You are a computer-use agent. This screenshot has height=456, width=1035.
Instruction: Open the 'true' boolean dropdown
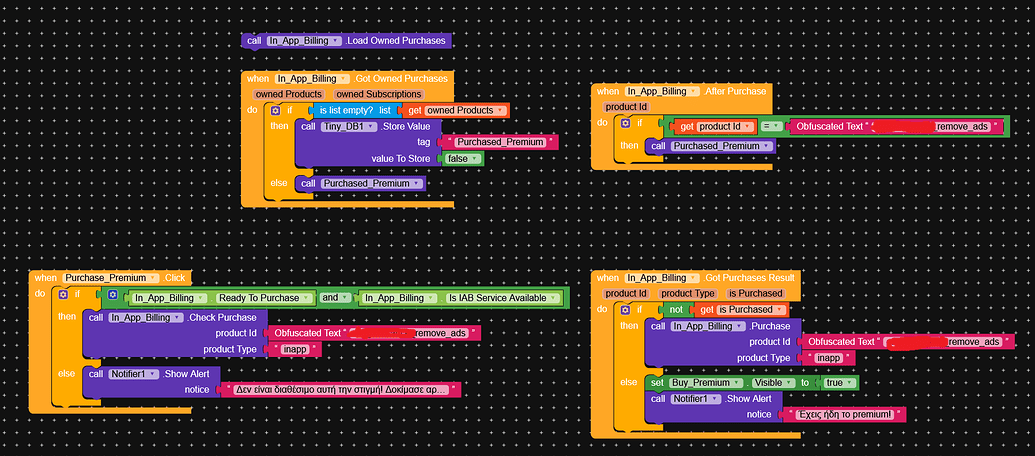pyautogui.click(x=838, y=383)
